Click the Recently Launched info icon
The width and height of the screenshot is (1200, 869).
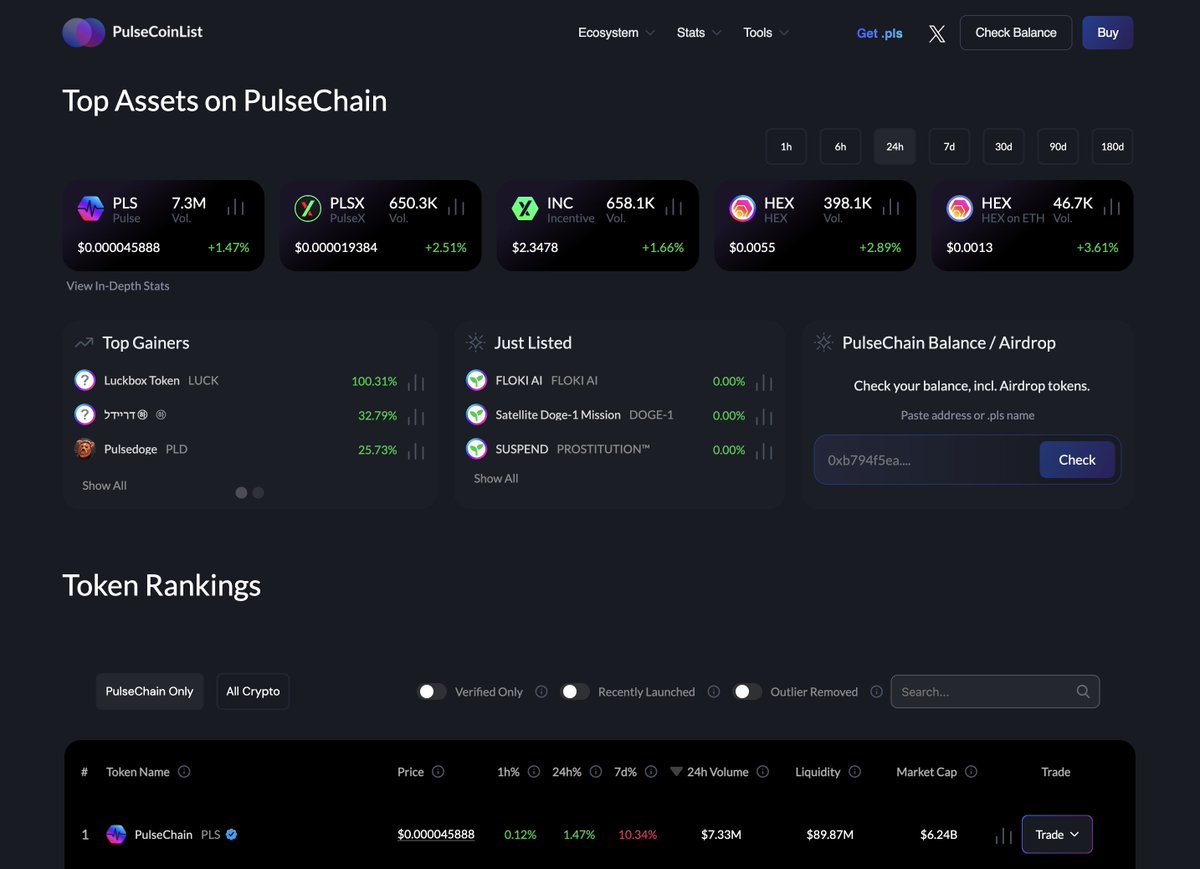coord(714,692)
